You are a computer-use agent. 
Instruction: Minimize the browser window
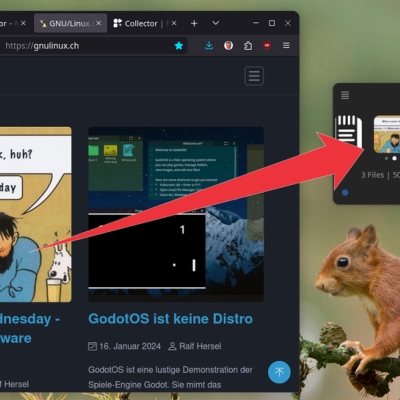[x=256, y=23]
